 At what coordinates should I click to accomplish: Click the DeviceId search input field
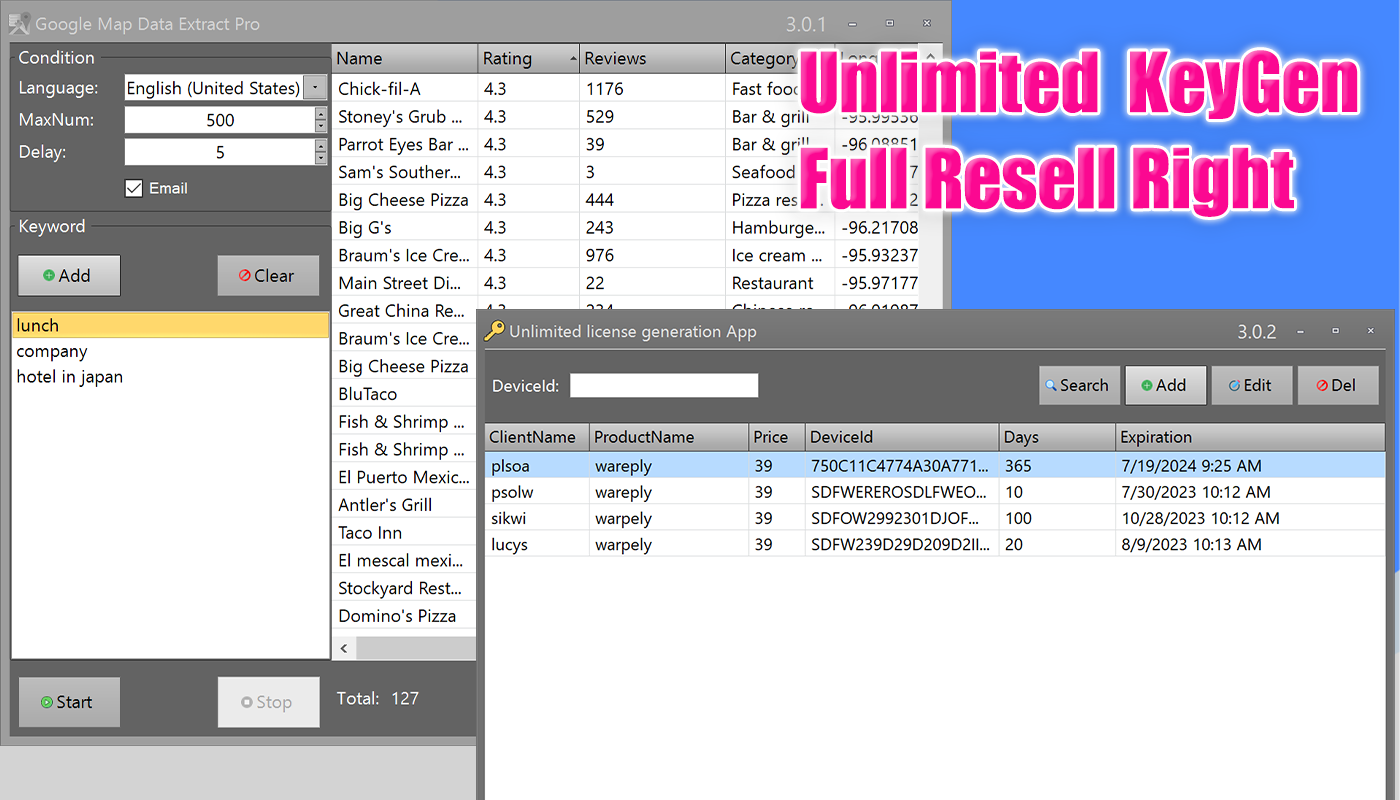pyautogui.click(x=664, y=385)
